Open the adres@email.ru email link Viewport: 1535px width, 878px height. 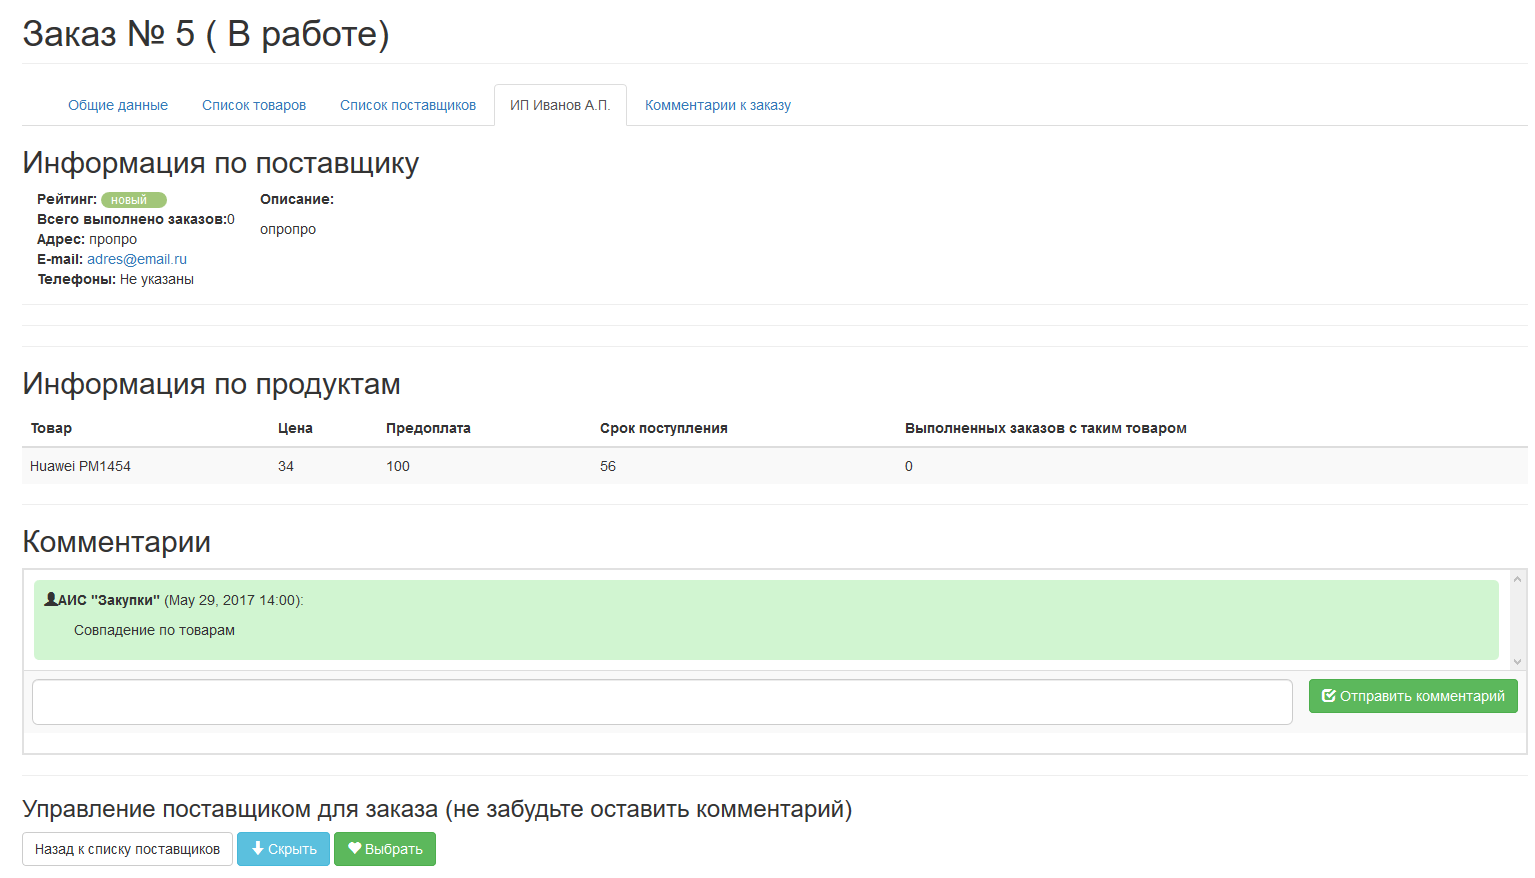click(137, 259)
